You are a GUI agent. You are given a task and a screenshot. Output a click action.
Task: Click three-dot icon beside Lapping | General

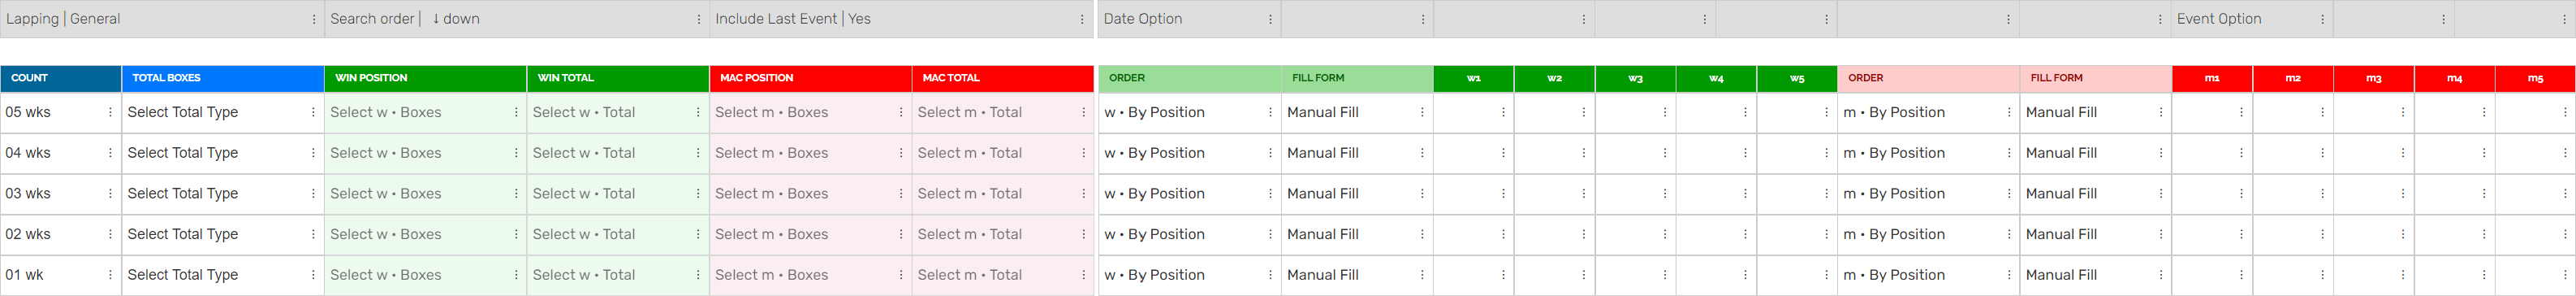click(314, 19)
